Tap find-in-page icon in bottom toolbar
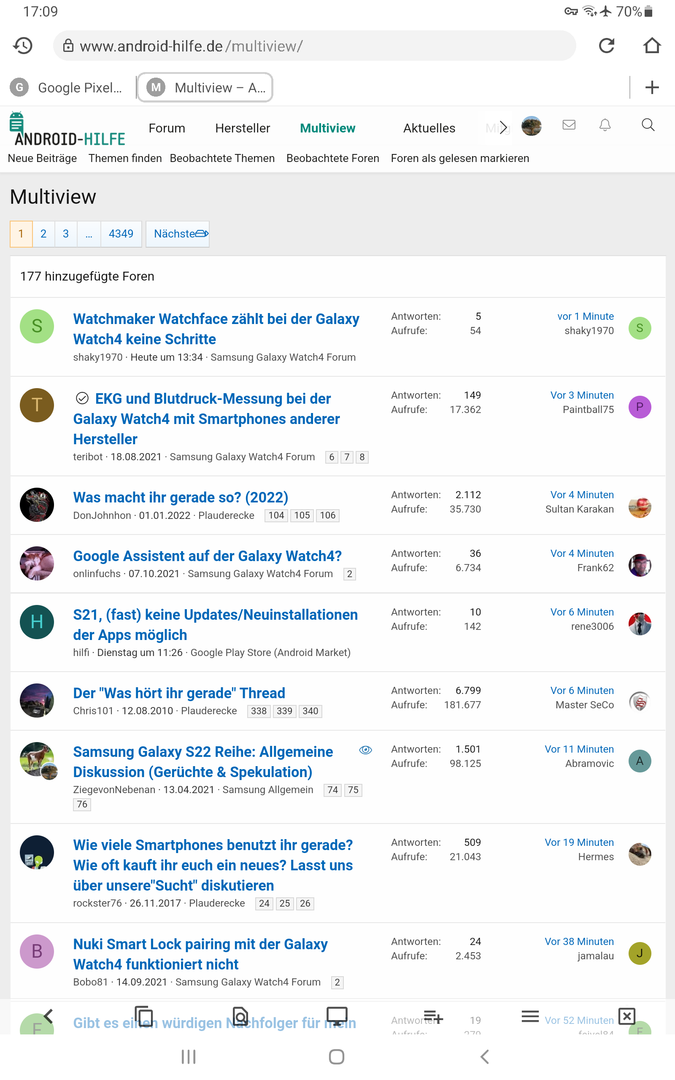The width and height of the screenshot is (675, 1080). [240, 1017]
